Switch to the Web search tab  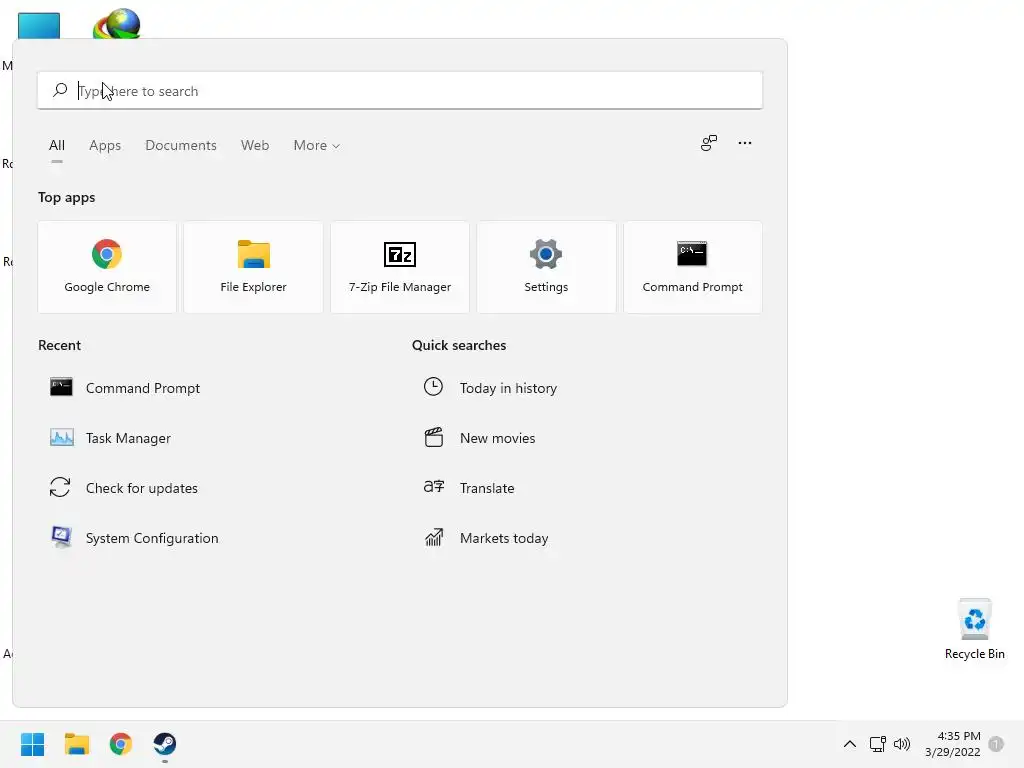tap(255, 146)
